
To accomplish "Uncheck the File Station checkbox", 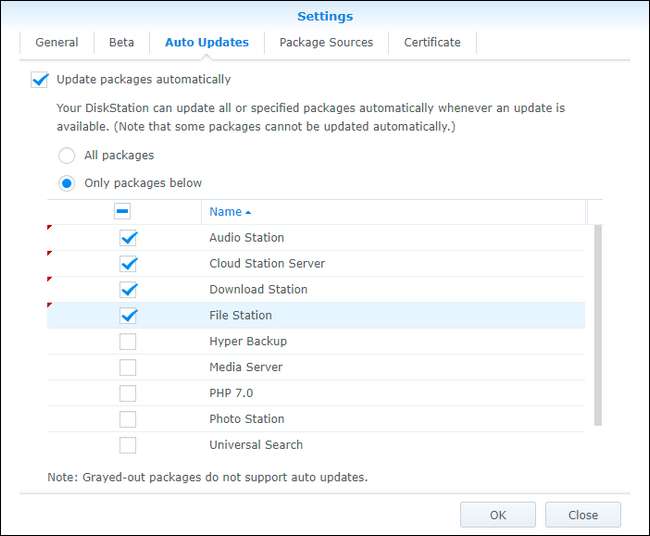I will point(128,316).
